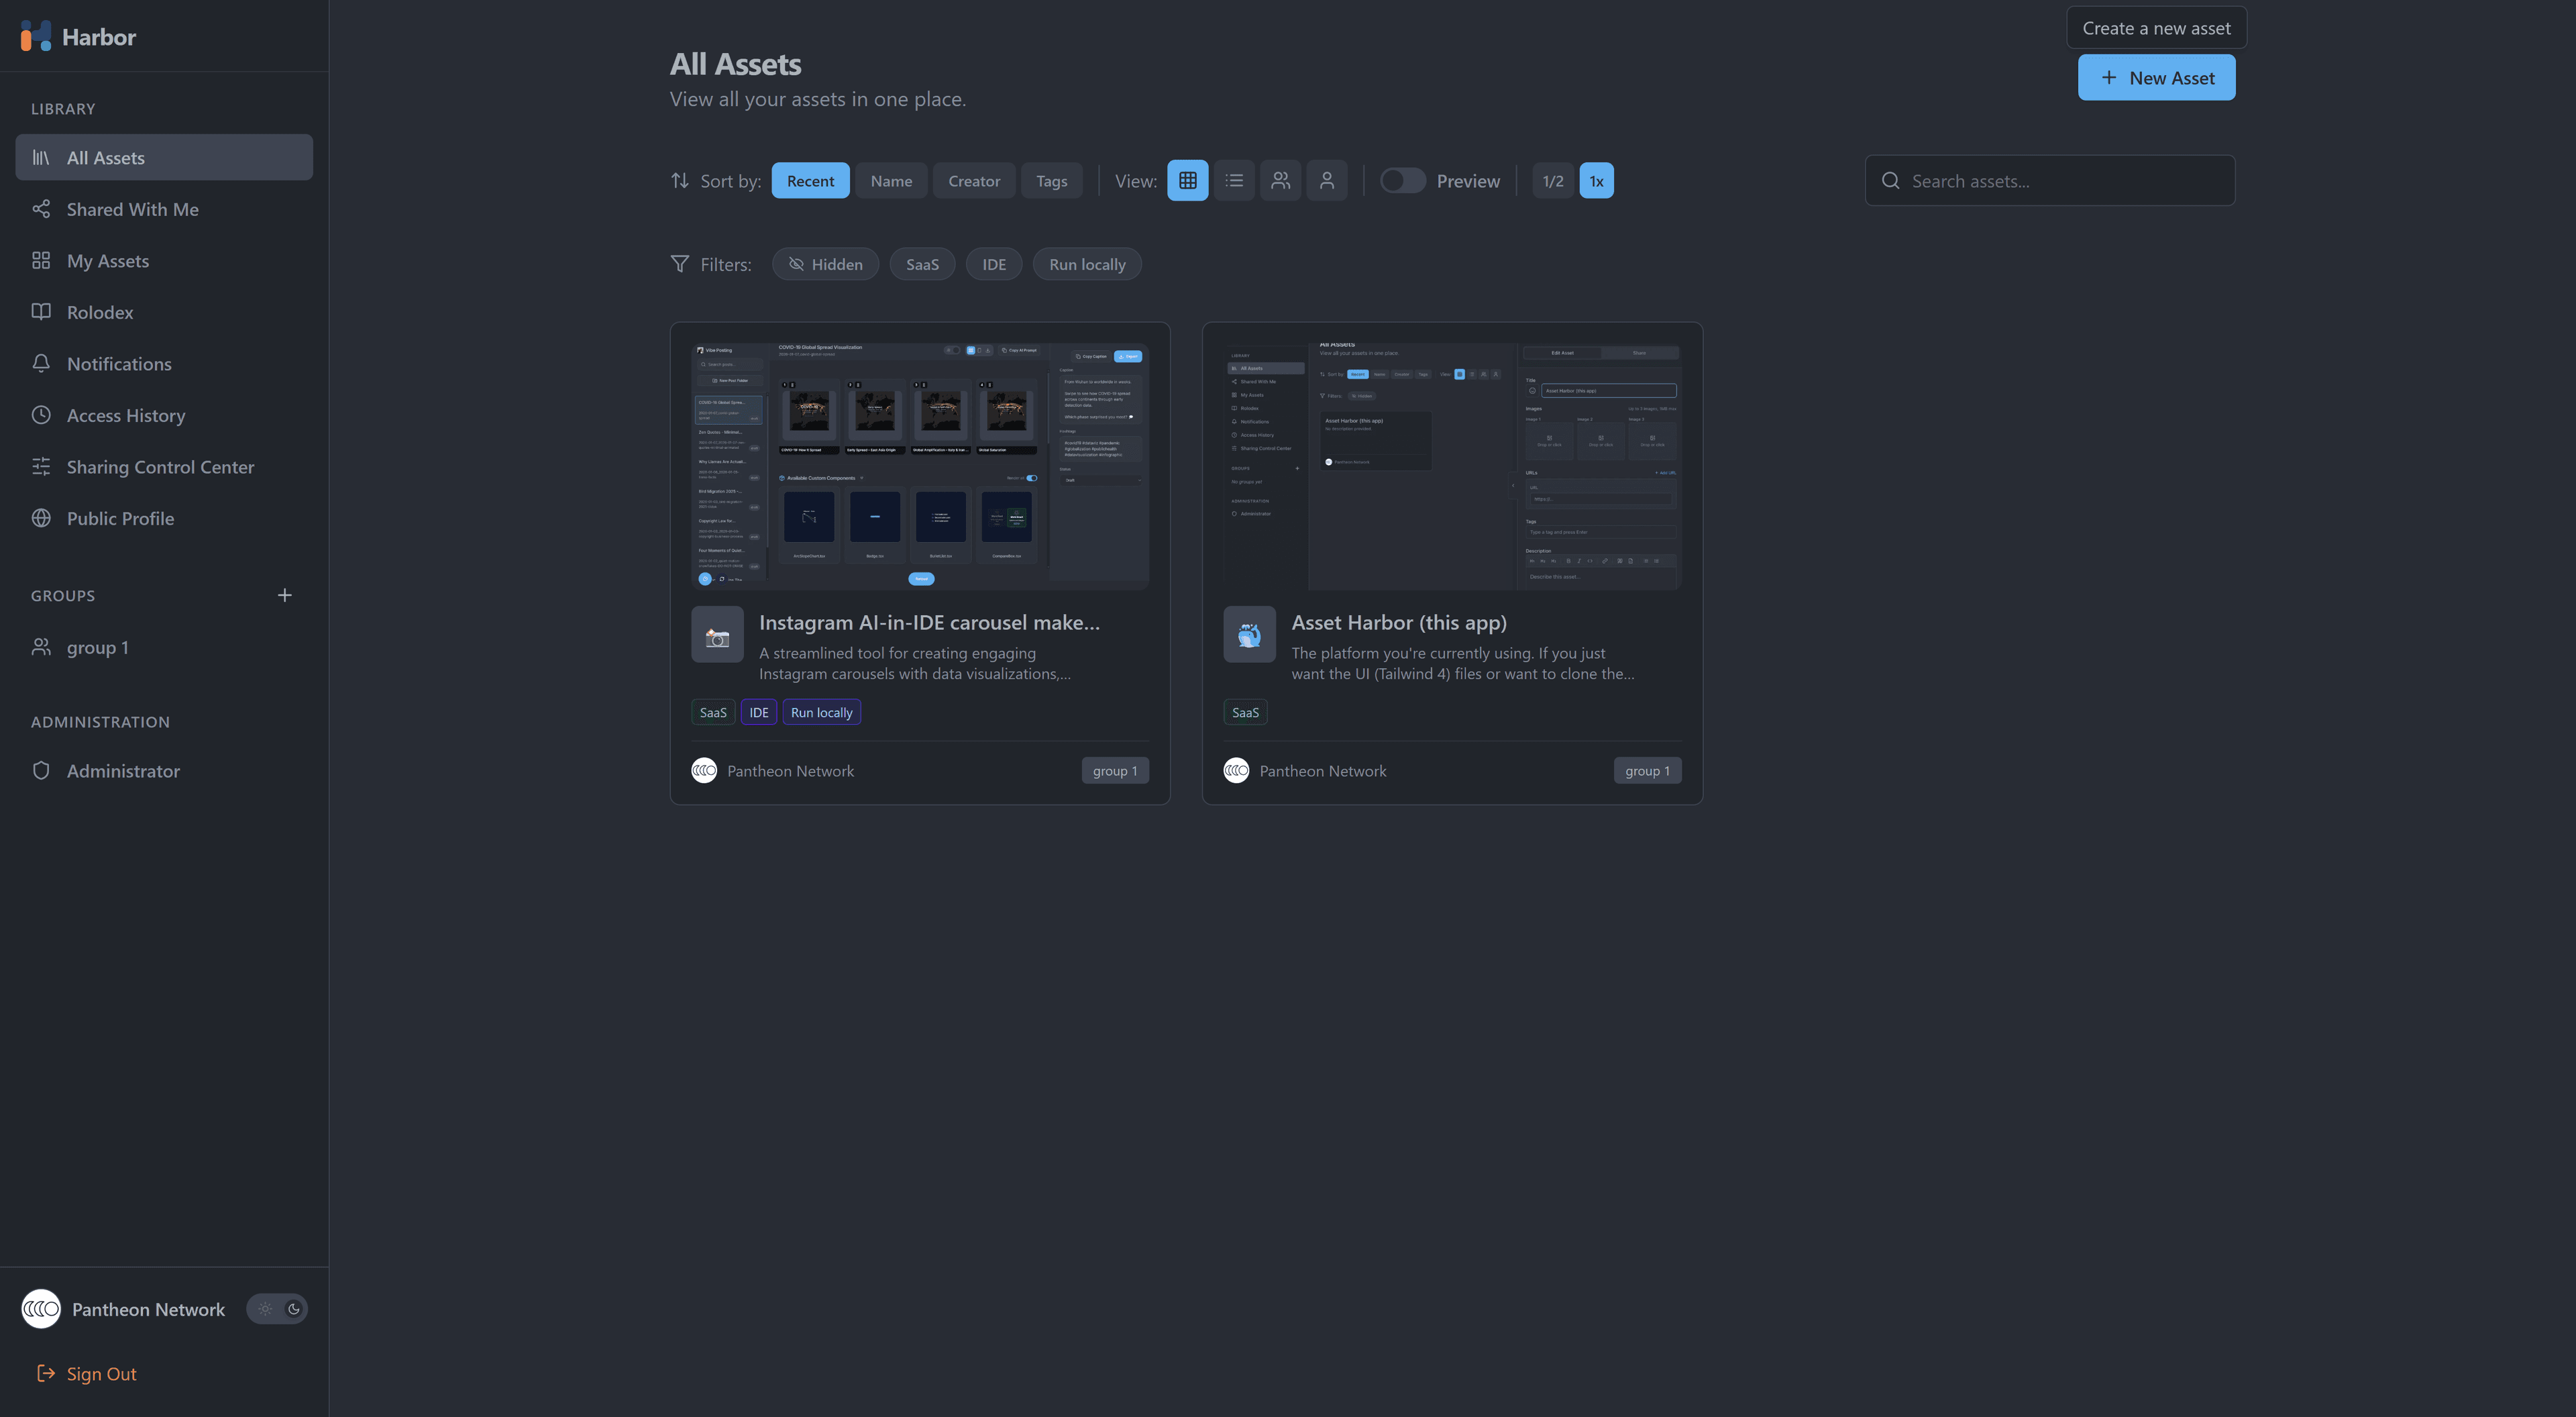Open the Rolodex section

click(99, 312)
